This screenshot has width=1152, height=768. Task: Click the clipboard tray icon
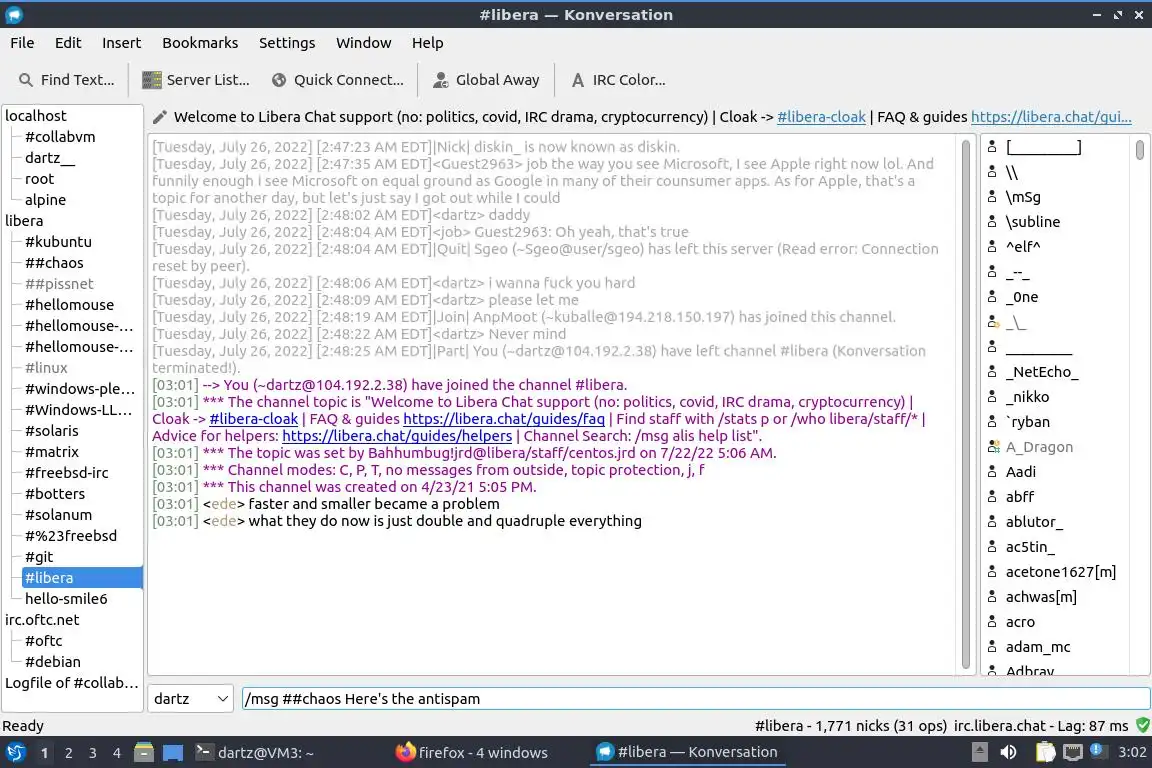[x=1045, y=752]
